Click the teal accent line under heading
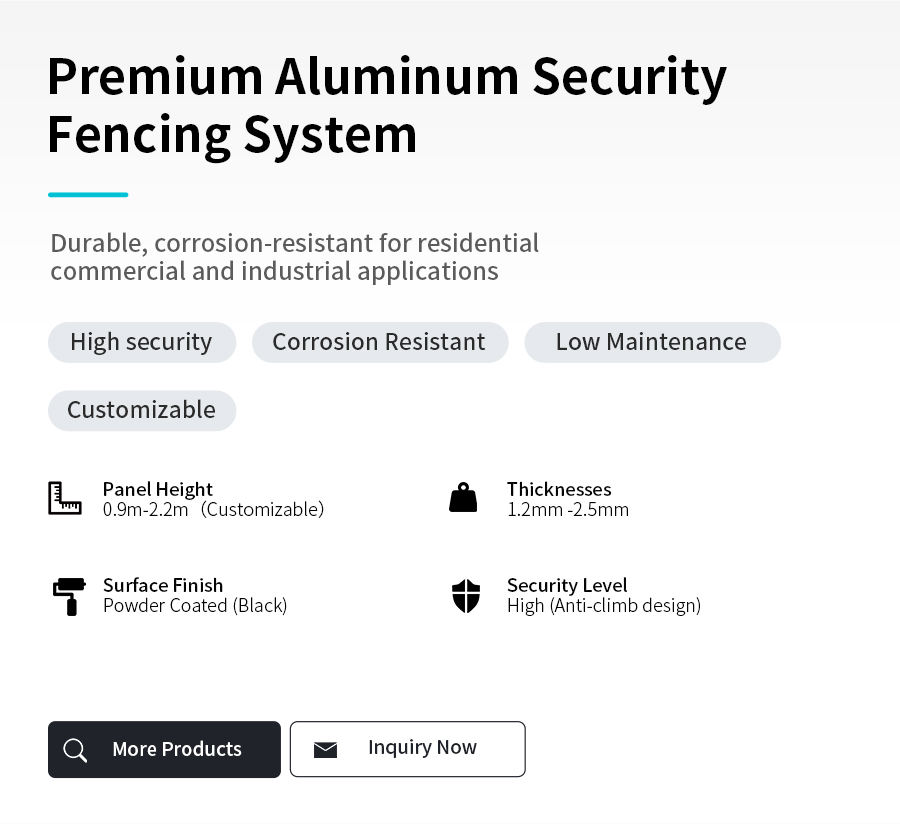Screen dimensions: 900x824 click(88, 195)
